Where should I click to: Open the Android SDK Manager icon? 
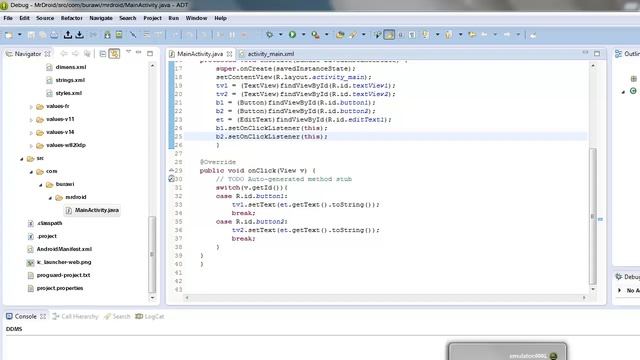(x=107, y=35)
